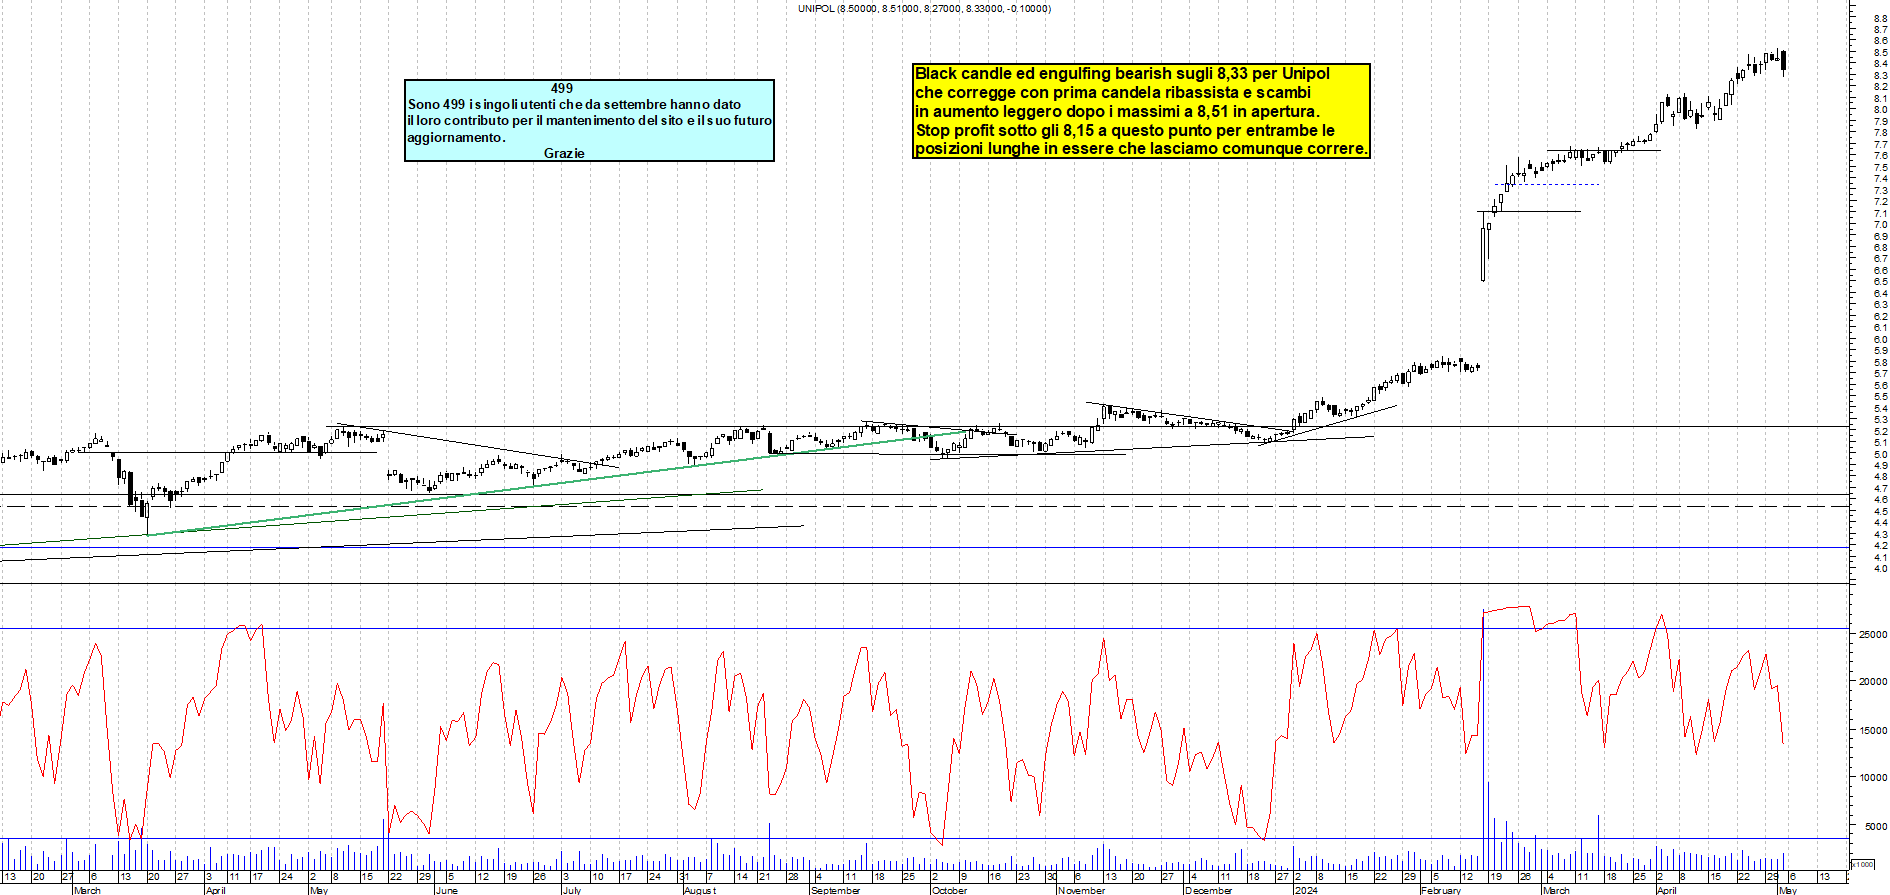
Task: Click the "6.0" price axis label
Action: pyautogui.click(x=1881, y=339)
